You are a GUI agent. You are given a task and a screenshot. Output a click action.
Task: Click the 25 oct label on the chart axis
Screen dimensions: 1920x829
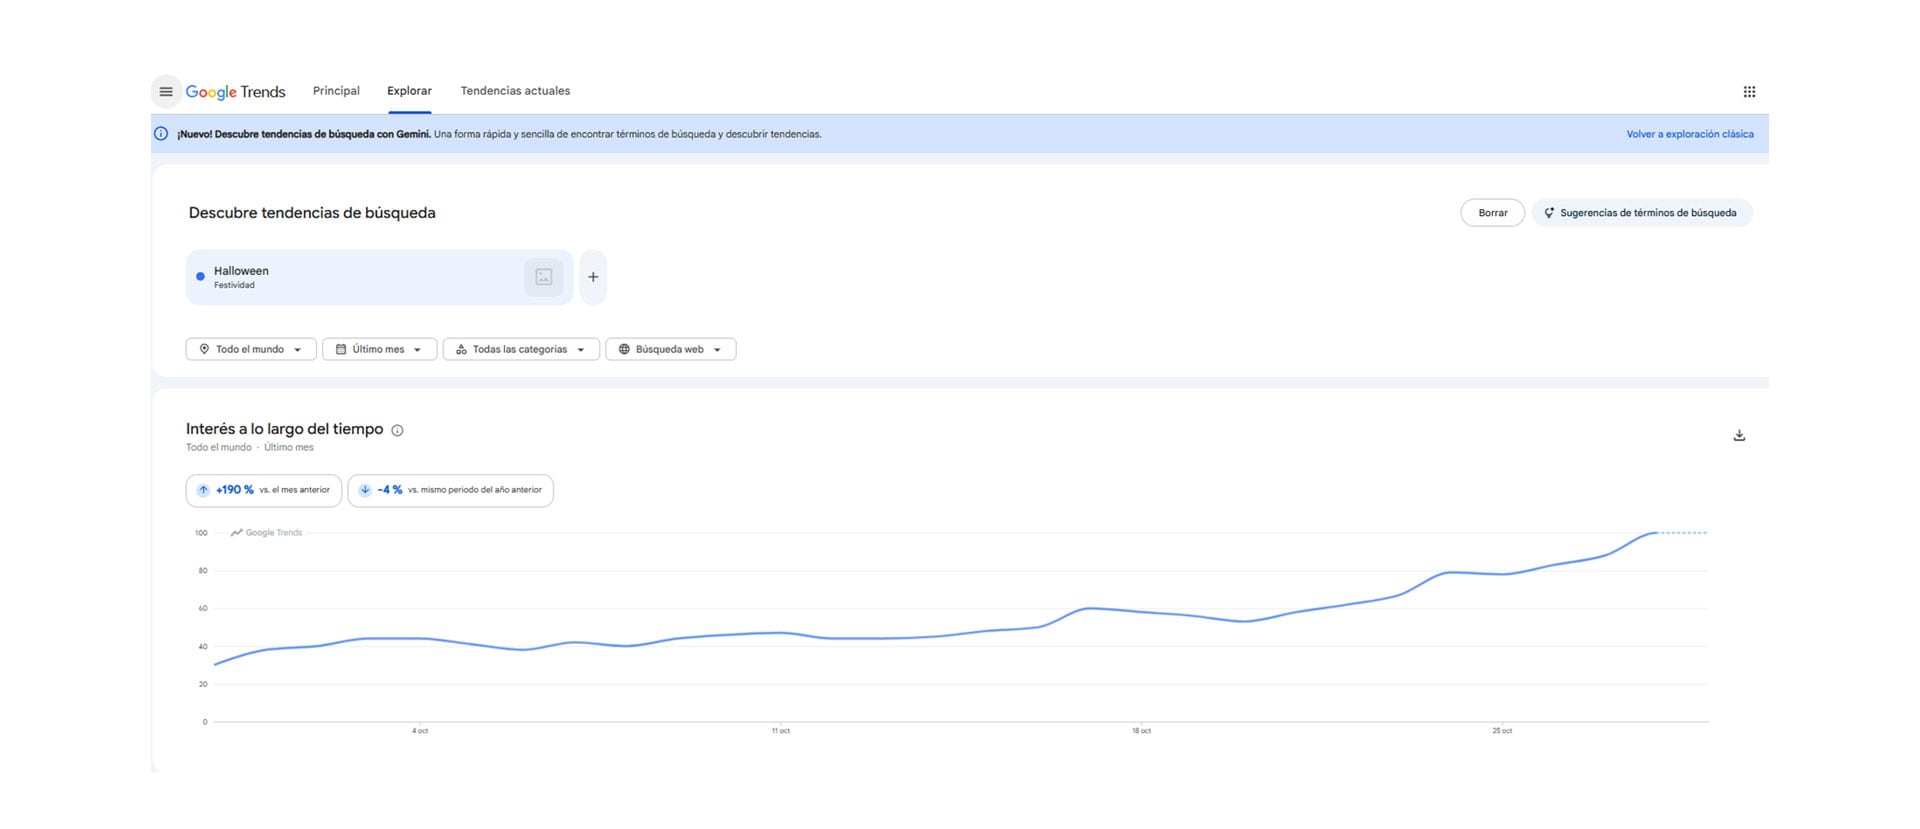click(1502, 731)
